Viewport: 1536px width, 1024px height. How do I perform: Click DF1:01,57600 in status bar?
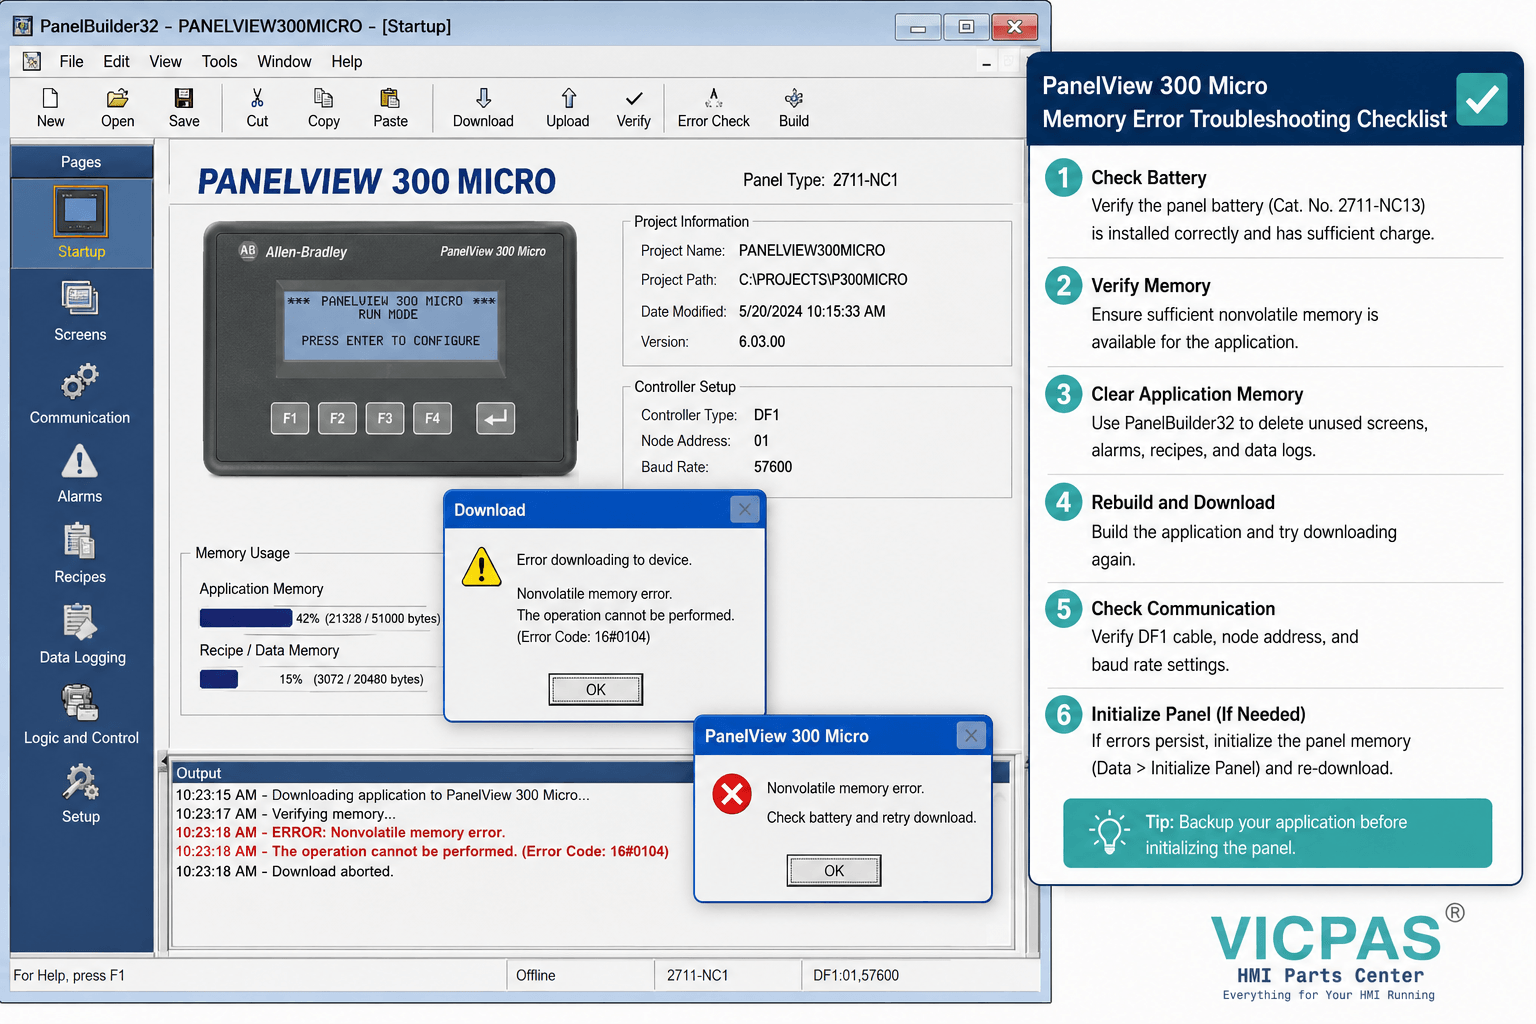(856, 975)
